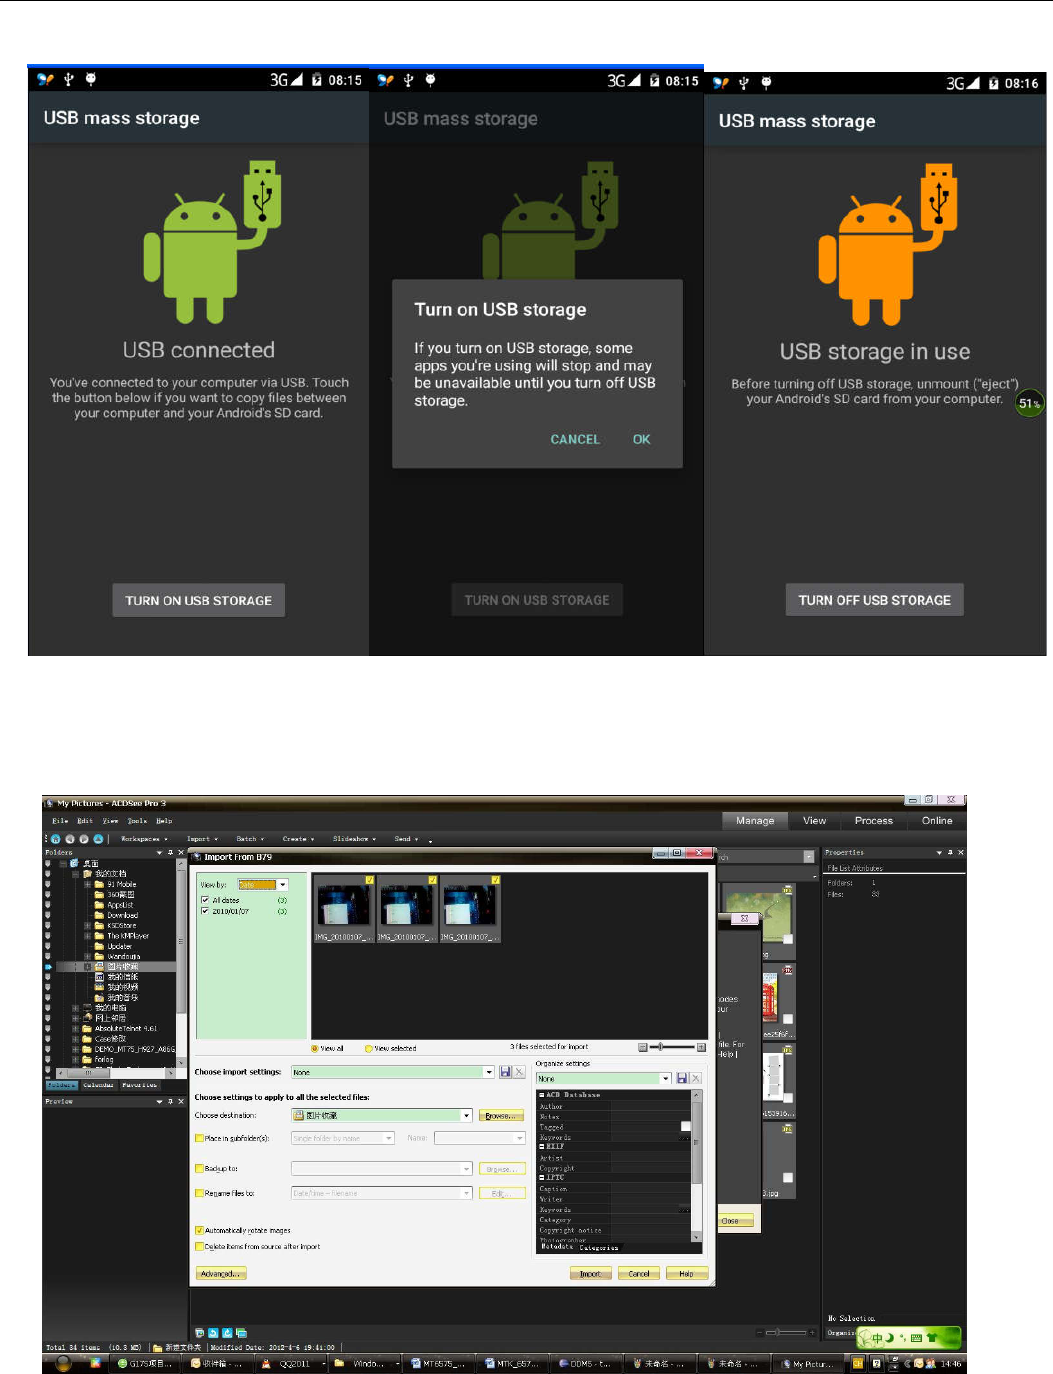Toggle the All dates checkbox
1053x1374 pixels.
click(205, 900)
